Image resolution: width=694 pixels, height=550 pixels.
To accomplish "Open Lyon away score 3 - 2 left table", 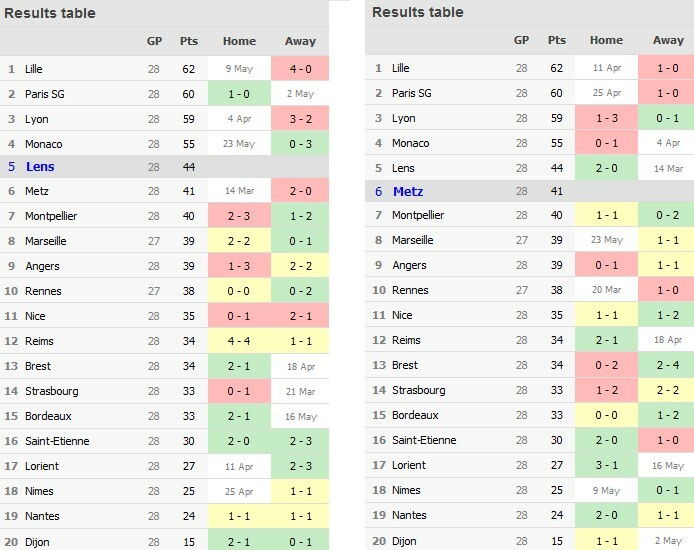I will [x=300, y=118].
